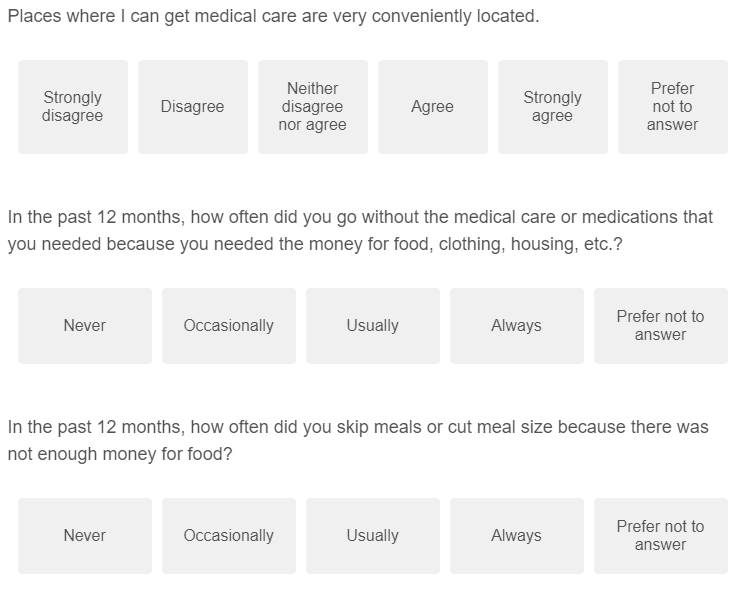
Task: Click the question about going without medications
Action: point(360,230)
